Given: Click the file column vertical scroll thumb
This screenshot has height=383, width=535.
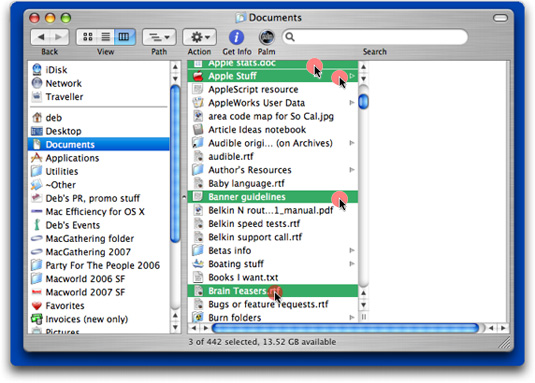Looking at the screenshot, I should (x=363, y=101).
